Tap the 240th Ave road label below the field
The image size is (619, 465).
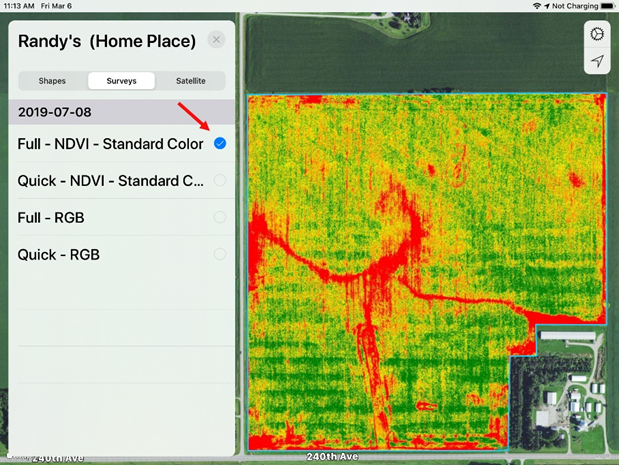pos(332,457)
